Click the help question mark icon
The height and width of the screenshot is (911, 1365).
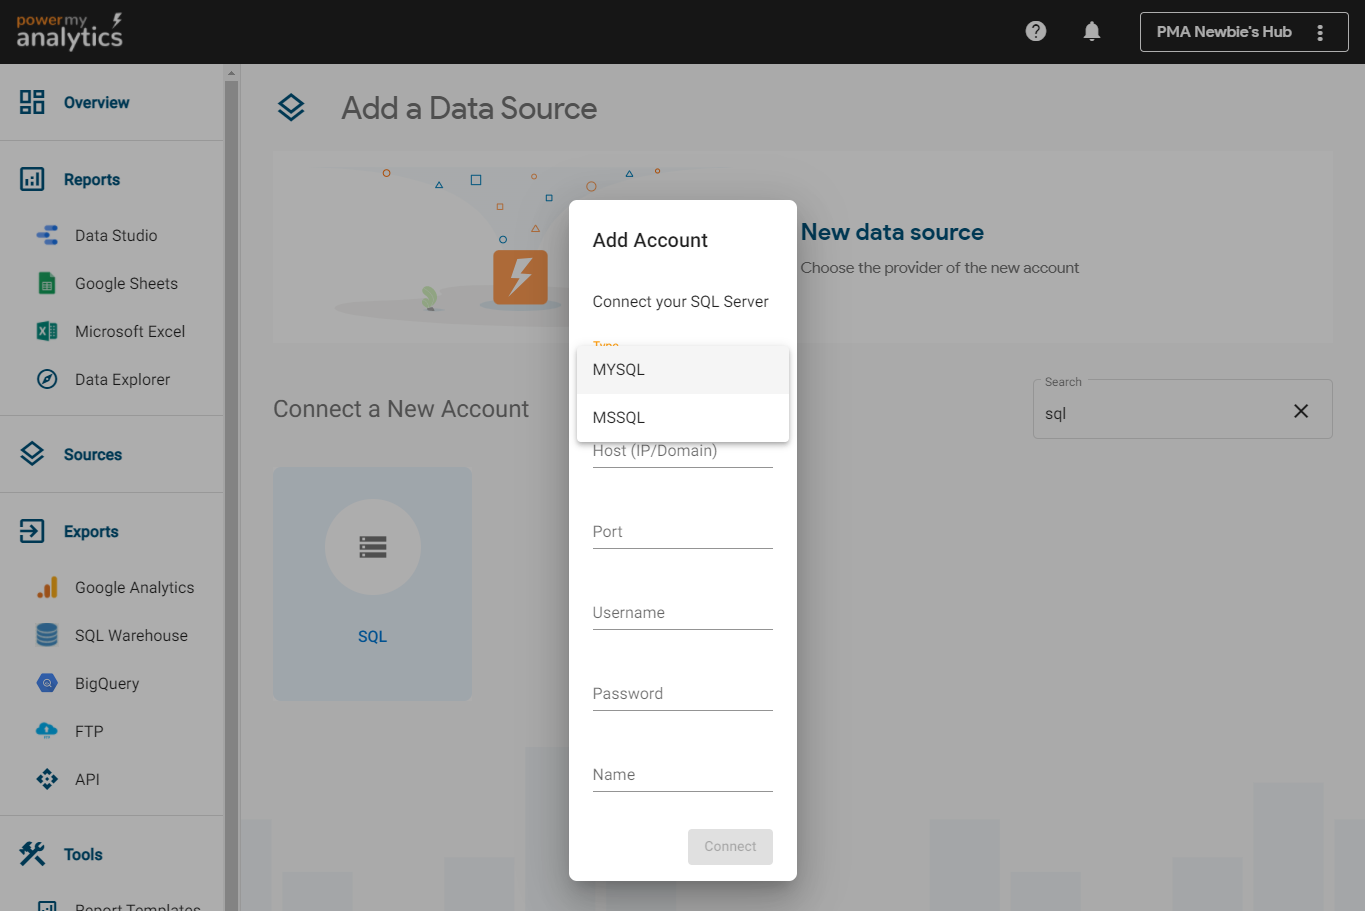click(x=1036, y=31)
